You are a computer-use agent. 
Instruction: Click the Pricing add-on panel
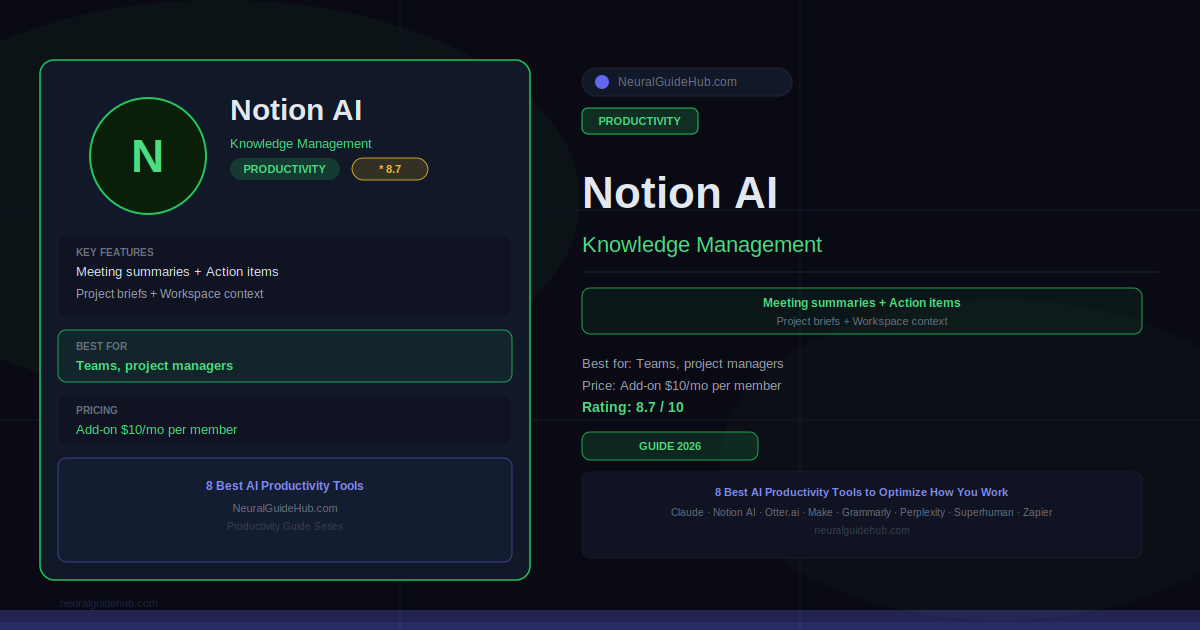pyautogui.click(x=285, y=420)
